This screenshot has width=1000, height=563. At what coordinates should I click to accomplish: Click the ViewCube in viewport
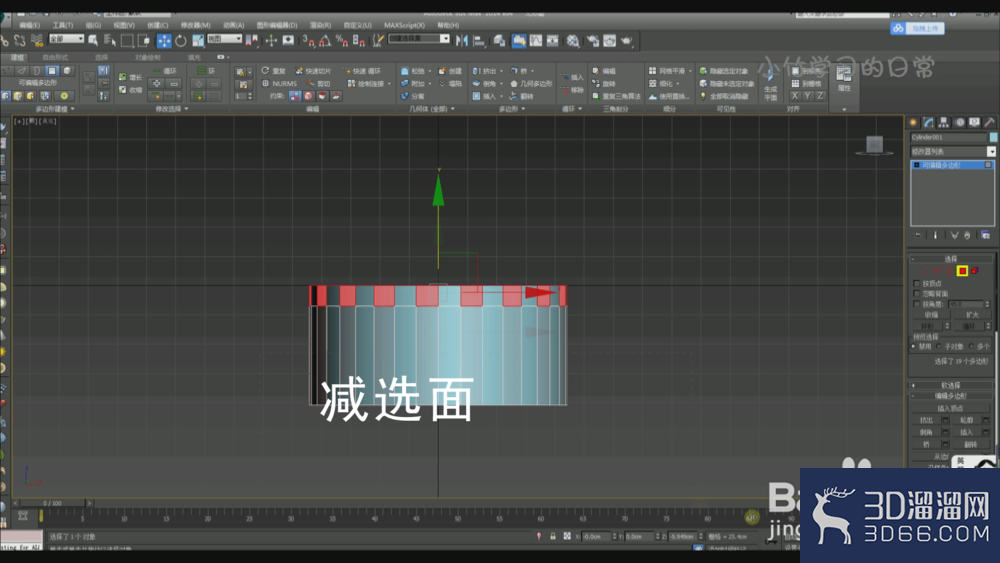[874, 145]
